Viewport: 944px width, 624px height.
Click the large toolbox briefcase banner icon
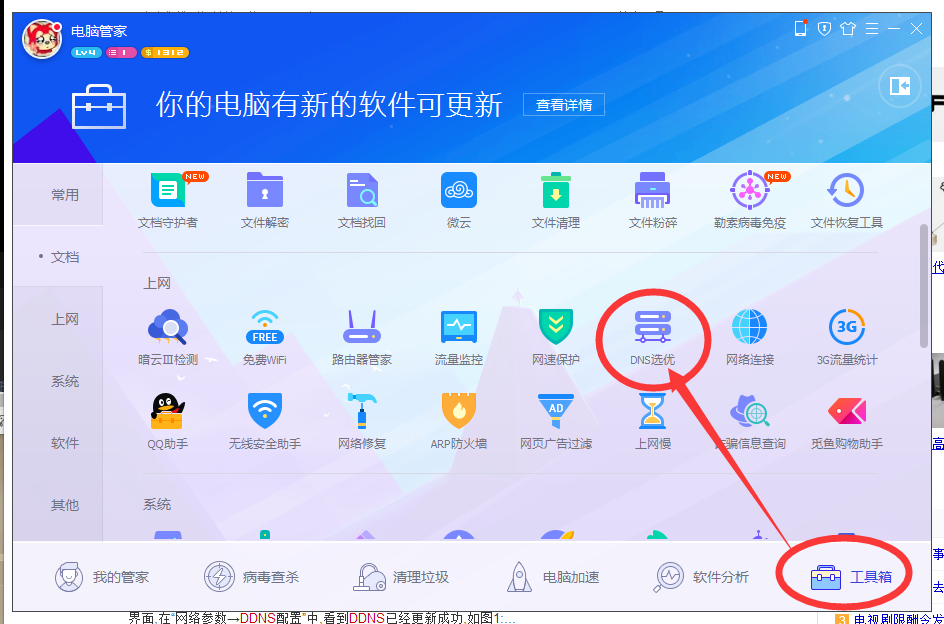[x=99, y=107]
